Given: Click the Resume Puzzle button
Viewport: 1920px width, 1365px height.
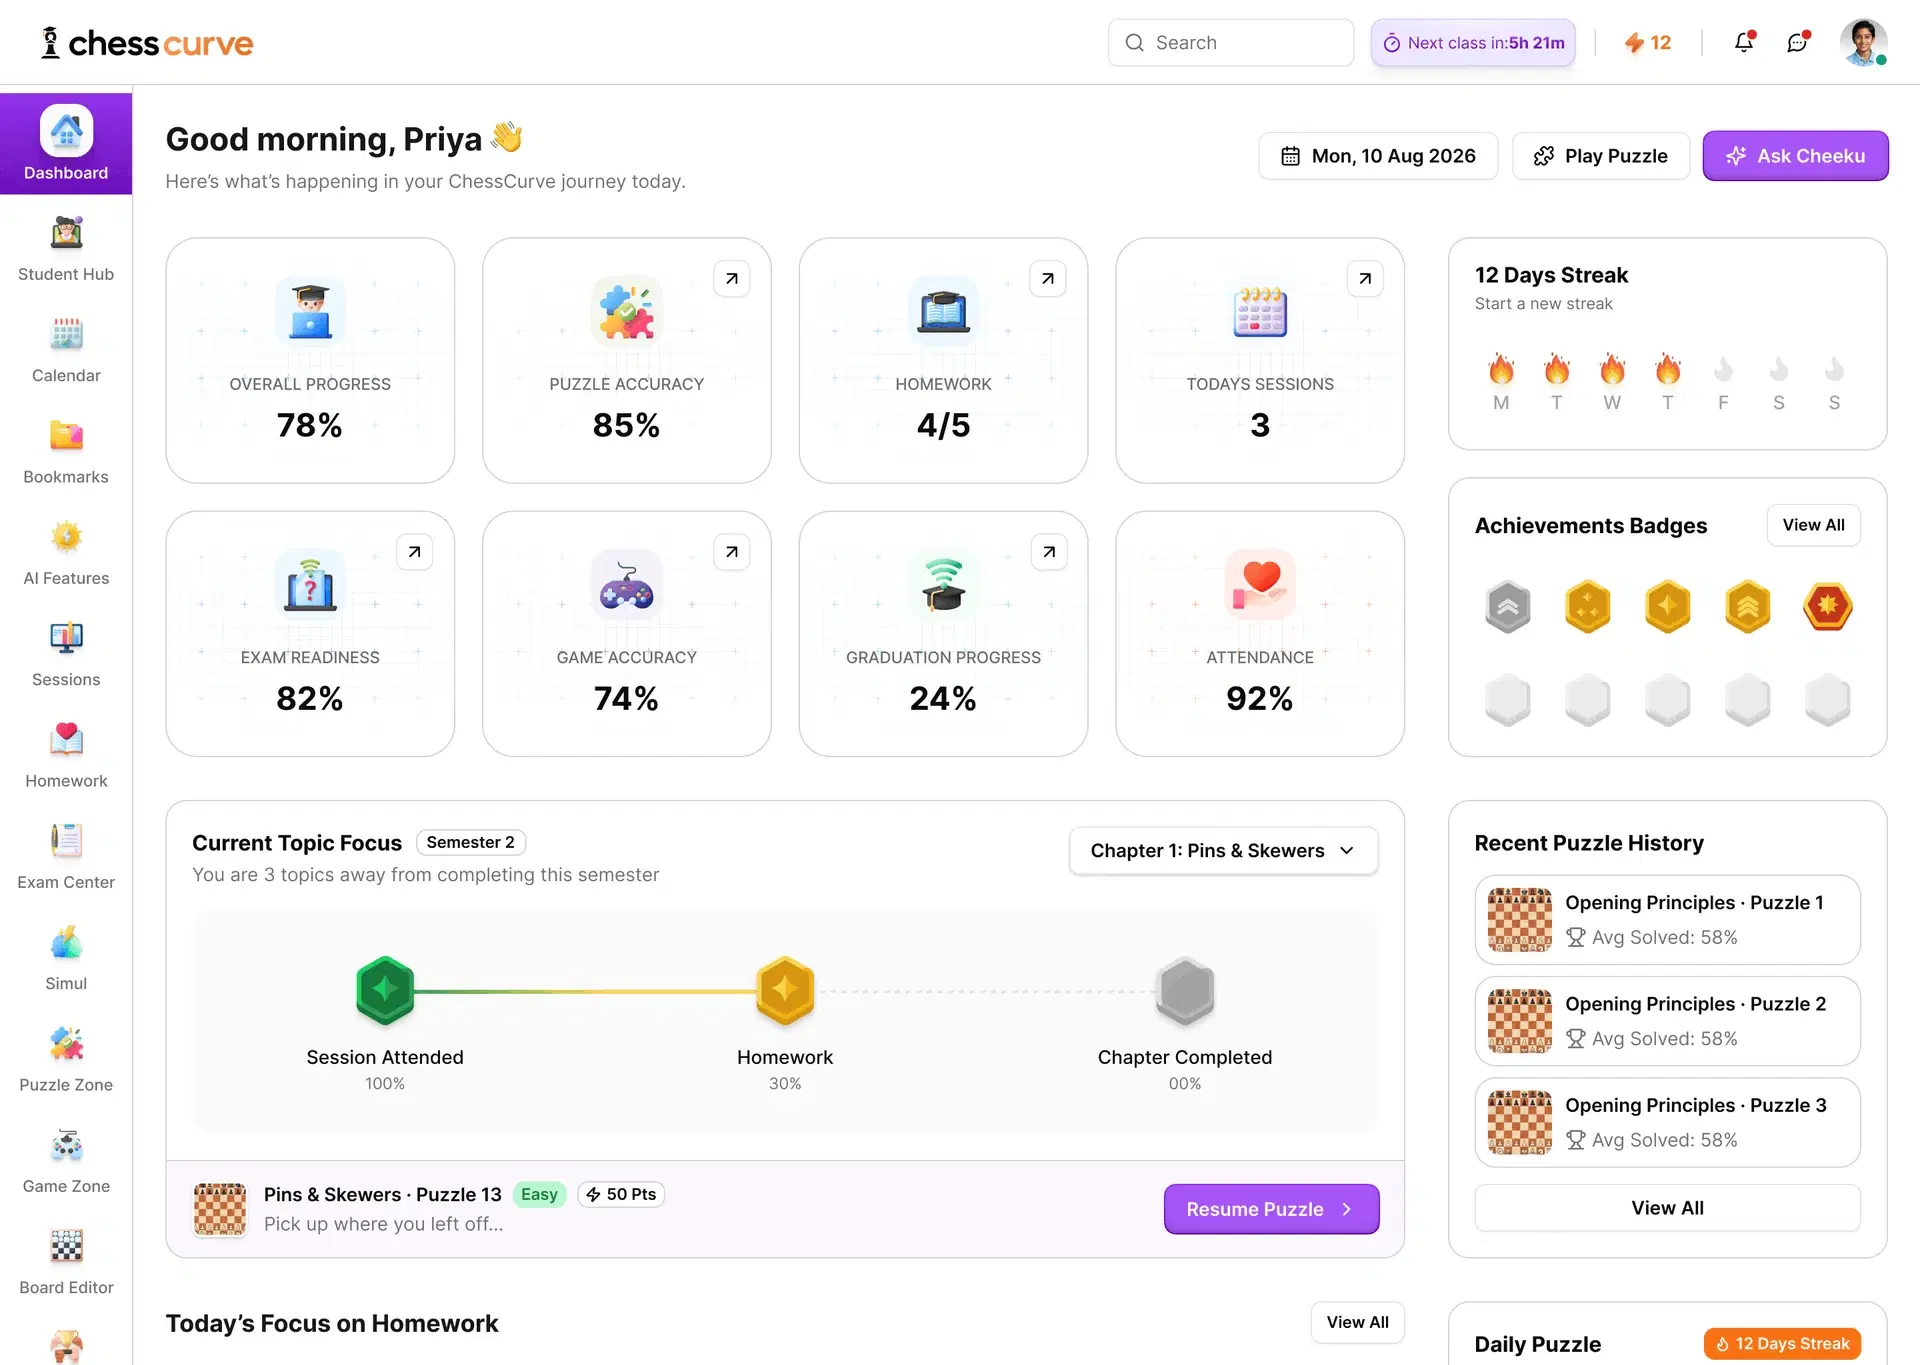Looking at the screenshot, I should (x=1271, y=1209).
